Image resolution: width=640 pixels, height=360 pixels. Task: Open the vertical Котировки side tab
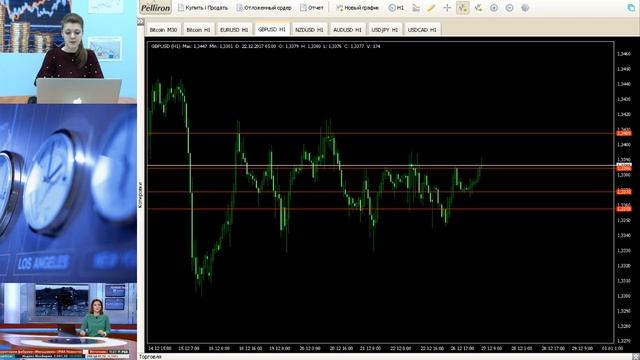tap(140, 195)
